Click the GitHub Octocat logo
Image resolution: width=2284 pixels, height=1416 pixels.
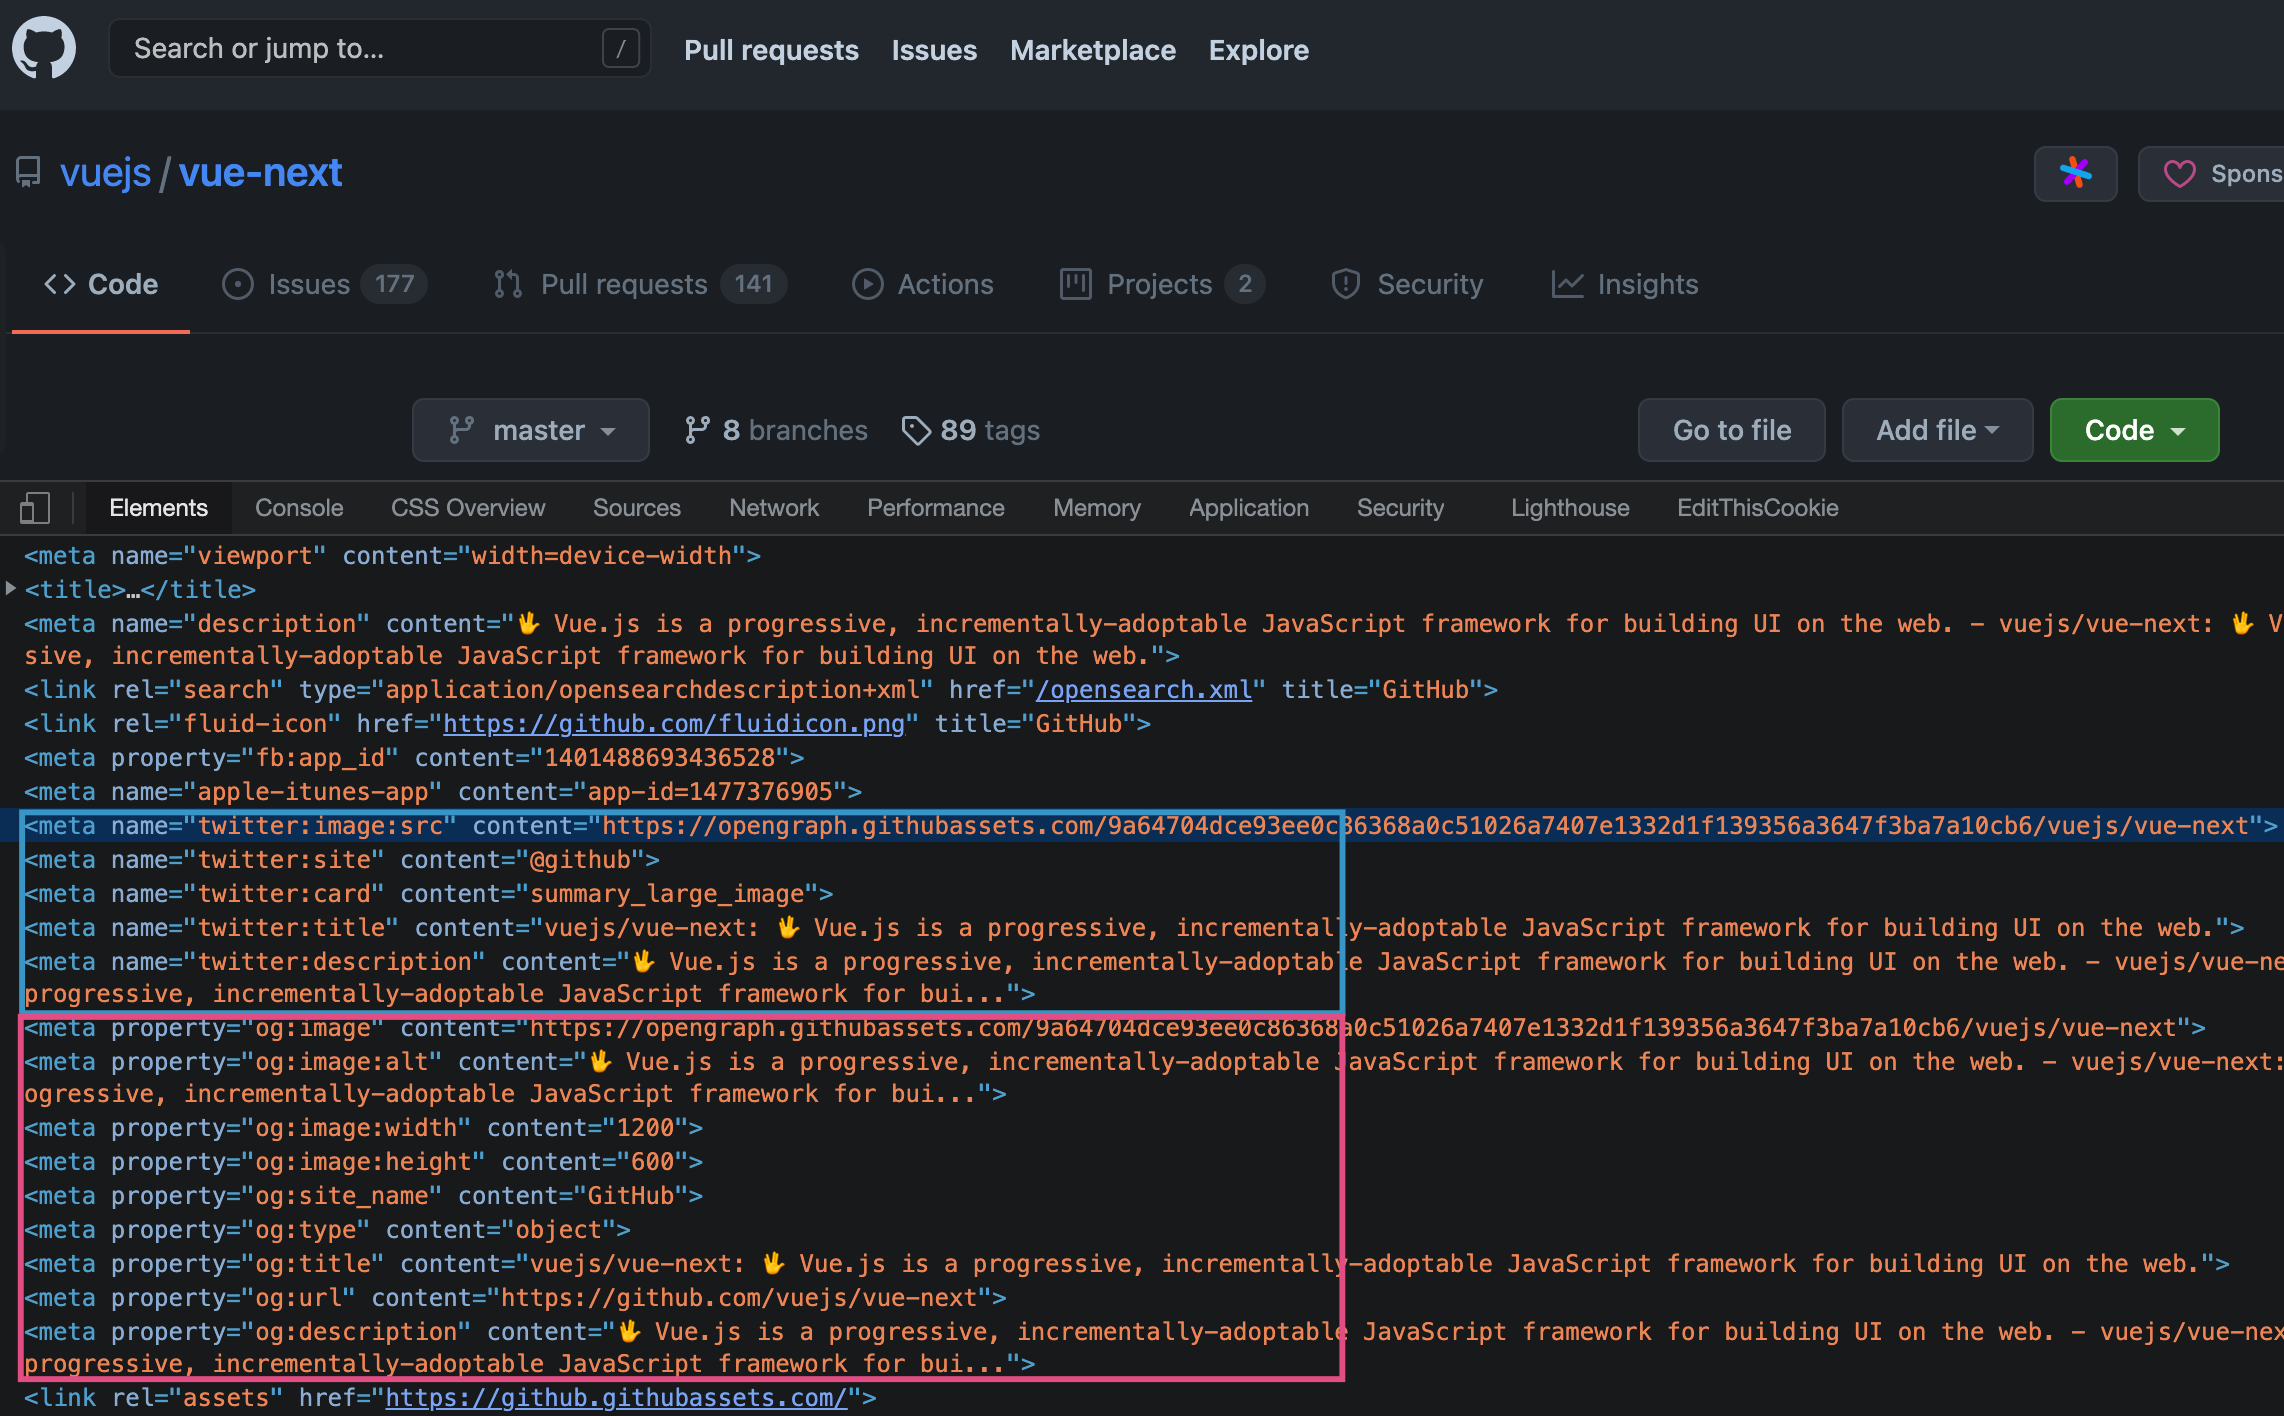pyautogui.click(x=44, y=48)
